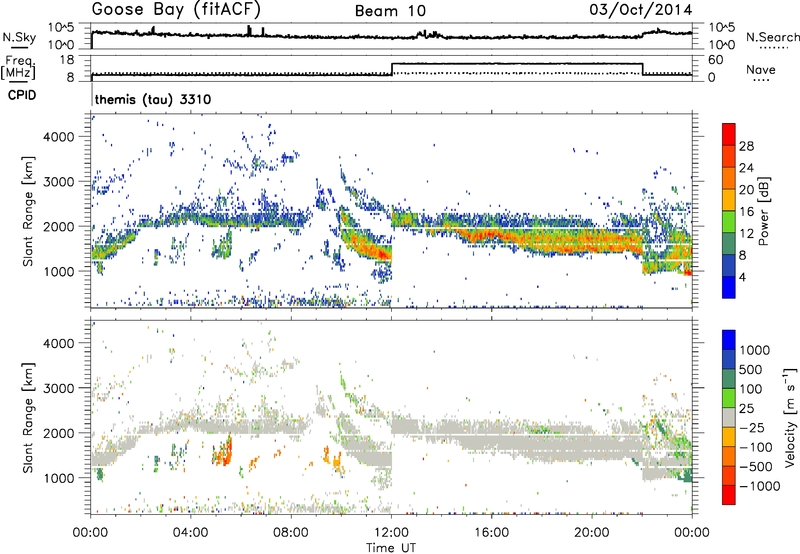Click the 'CPID' row label

[x=22, y=95]
